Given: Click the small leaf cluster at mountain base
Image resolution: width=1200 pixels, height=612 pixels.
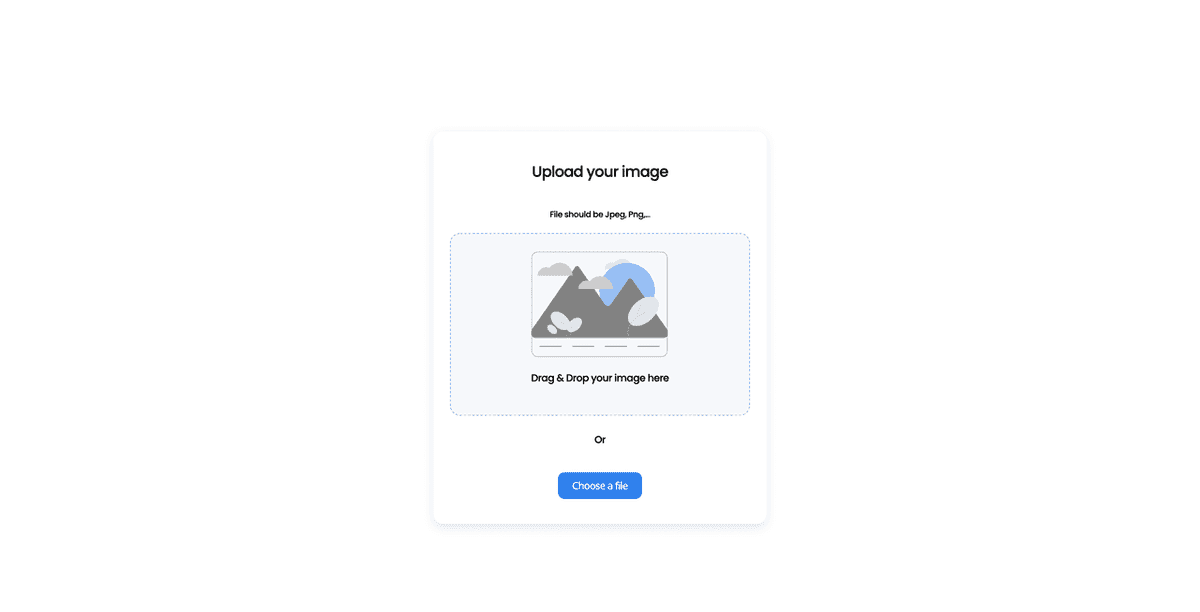Looking at the screenshot, I should tap(564, 323).
